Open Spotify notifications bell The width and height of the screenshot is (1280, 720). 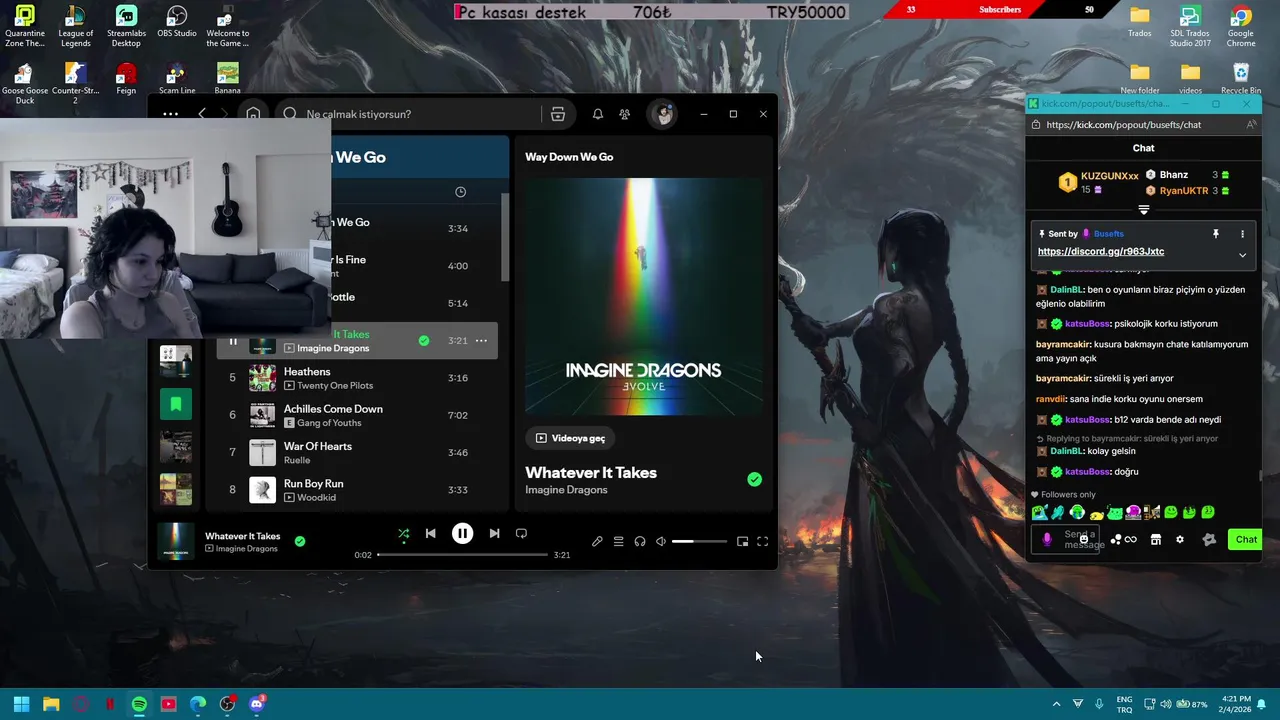pos(597,114)
